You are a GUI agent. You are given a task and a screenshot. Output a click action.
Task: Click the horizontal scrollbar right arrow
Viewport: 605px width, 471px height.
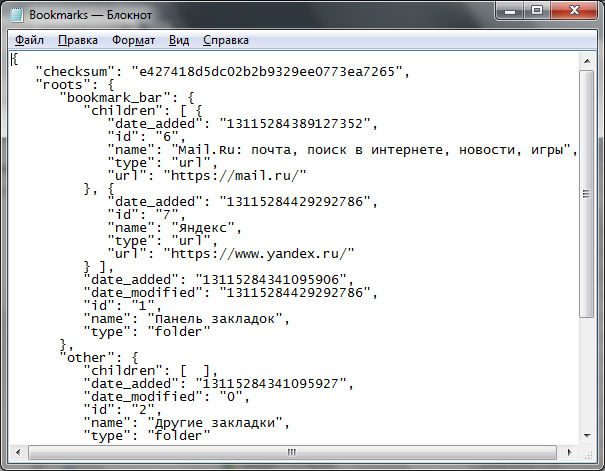pos(570,452)
